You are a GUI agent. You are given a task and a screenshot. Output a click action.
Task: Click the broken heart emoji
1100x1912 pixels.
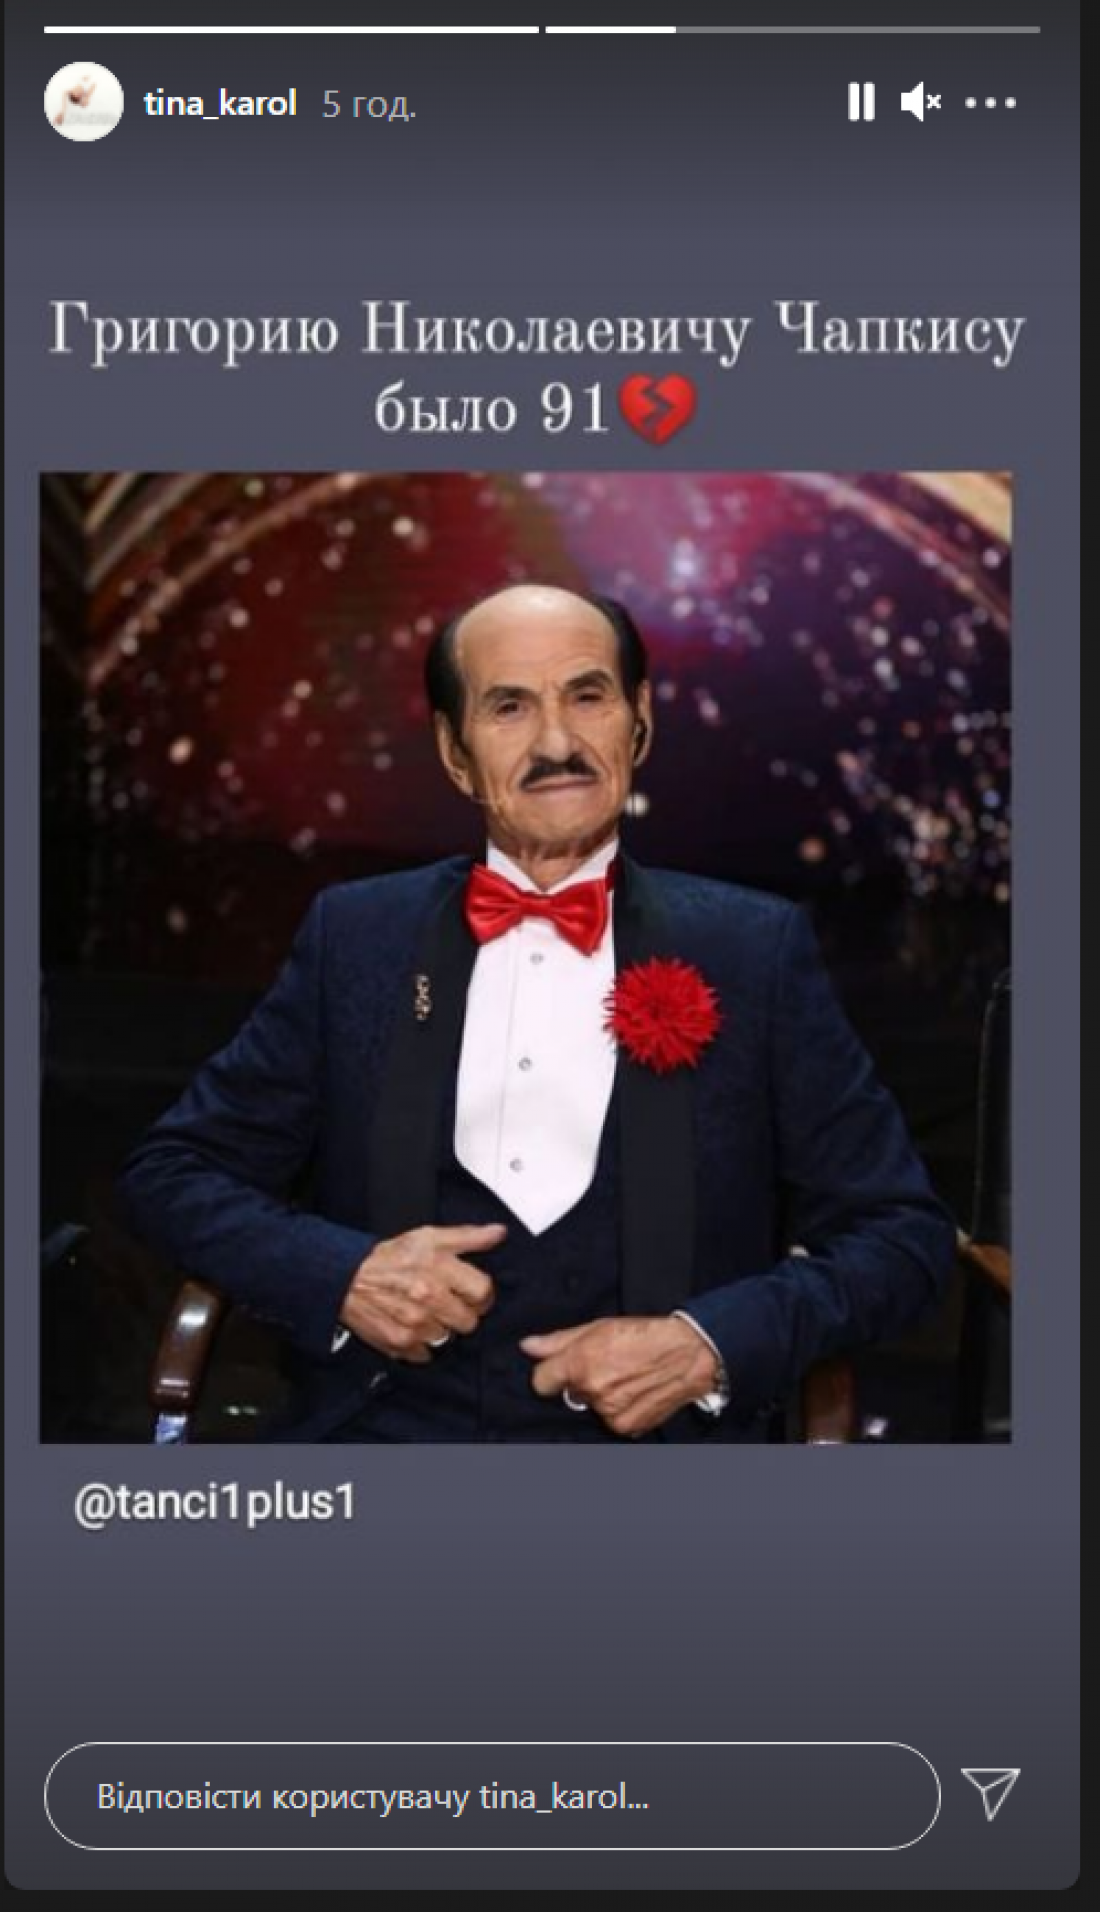click(x=656, y=410)
